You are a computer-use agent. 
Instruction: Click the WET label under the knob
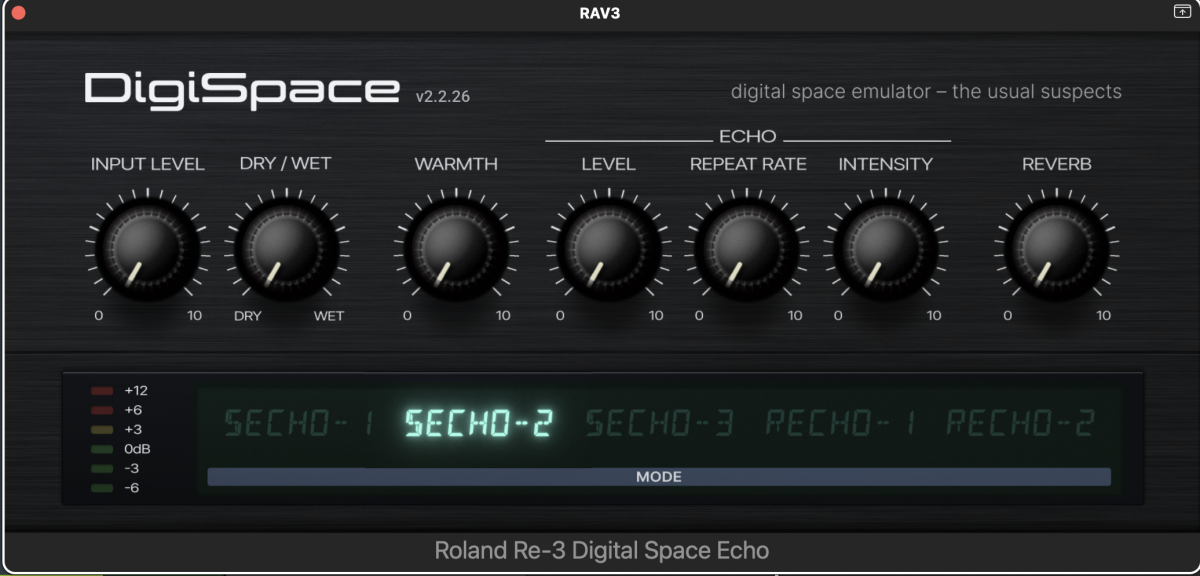click(x=329, y=316)
